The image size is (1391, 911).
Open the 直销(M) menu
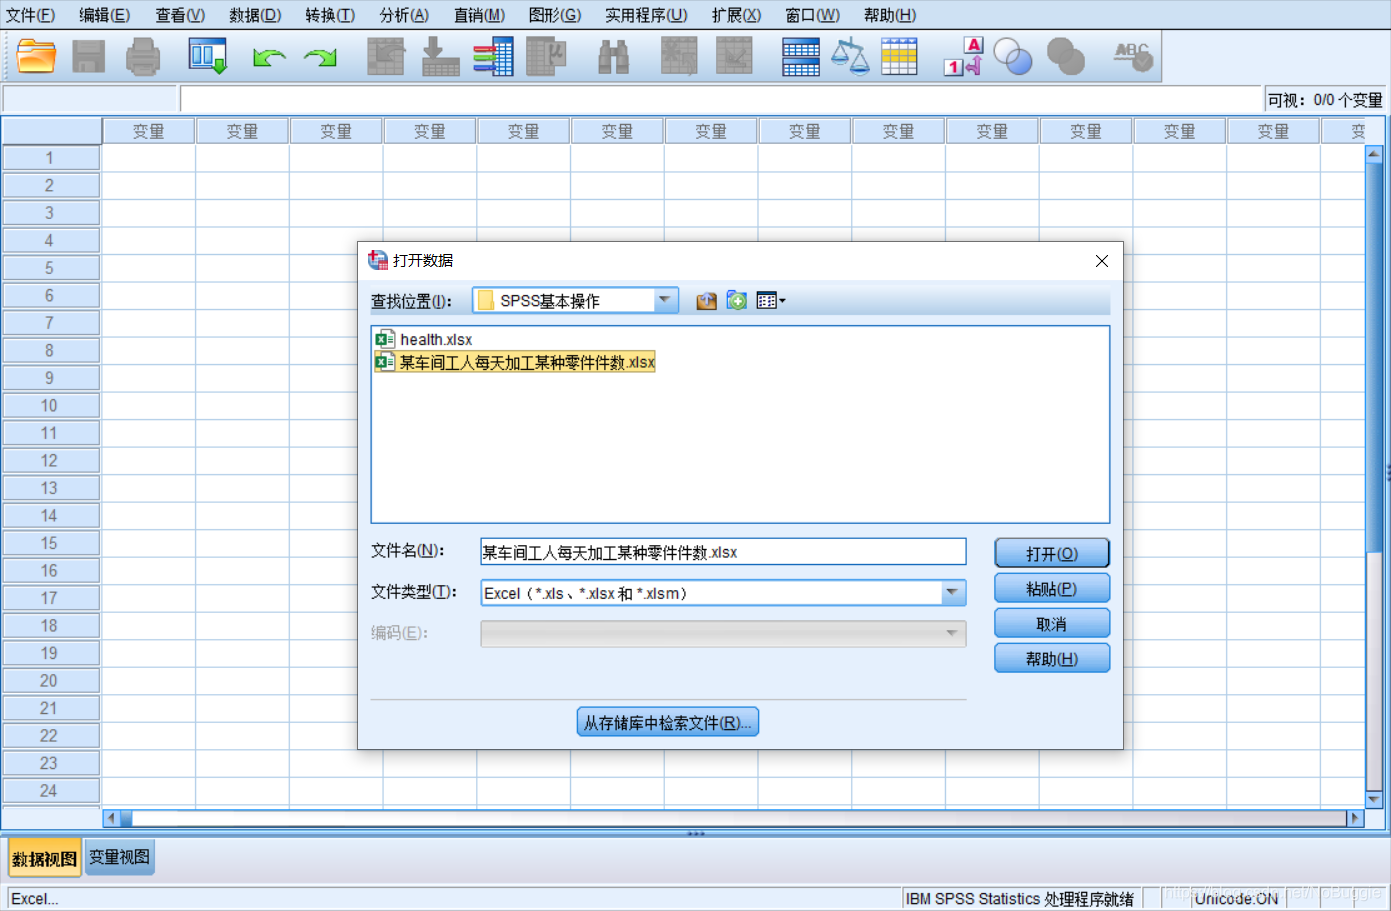point(479,15)
